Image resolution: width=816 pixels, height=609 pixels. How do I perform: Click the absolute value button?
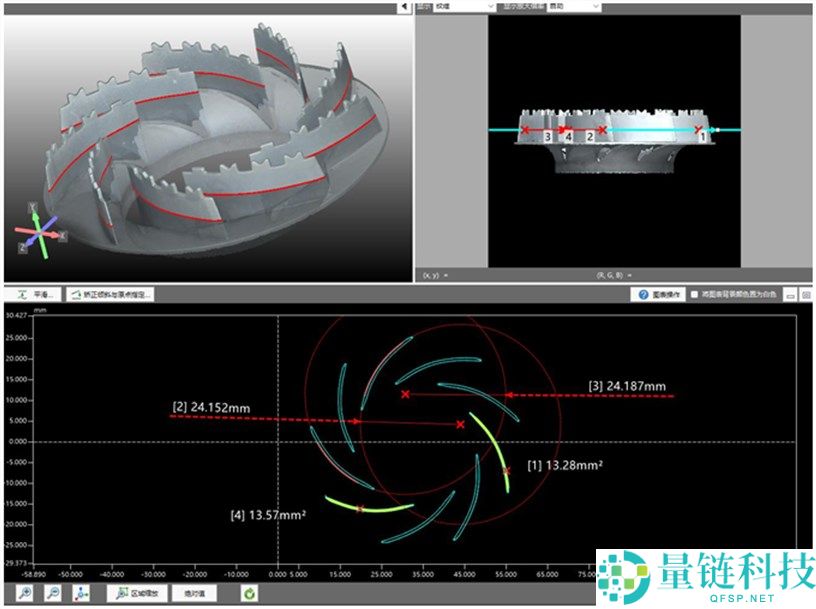point(195,593)
